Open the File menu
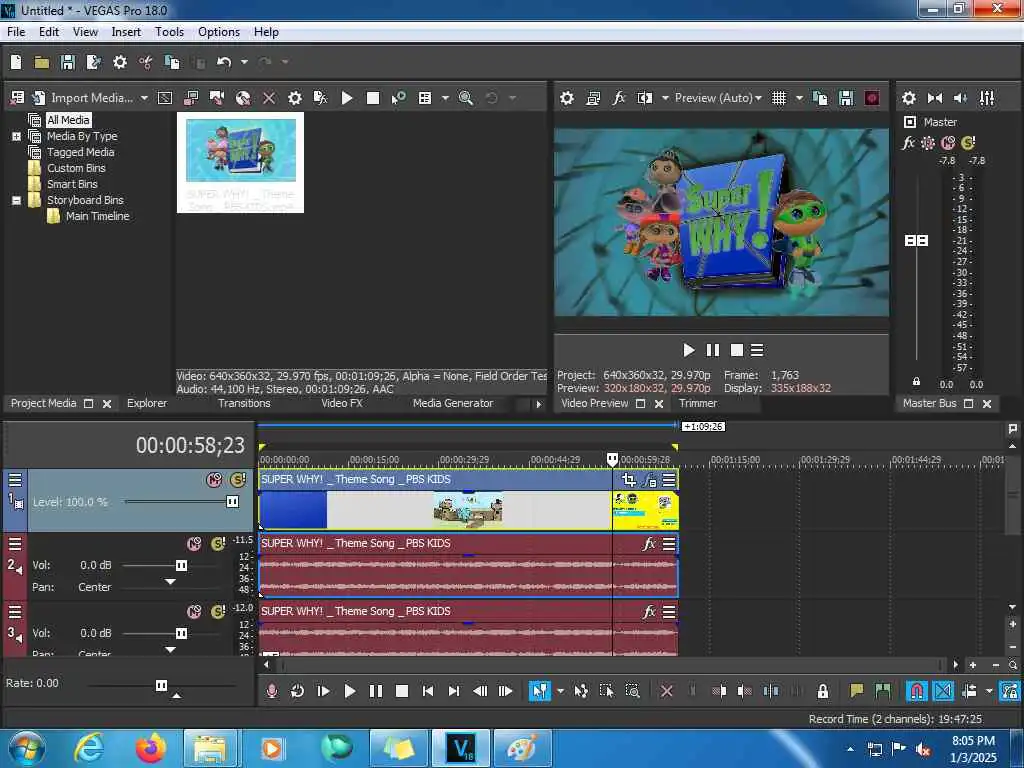Screen dimensions: 1024x768 [x=16, y=32]
